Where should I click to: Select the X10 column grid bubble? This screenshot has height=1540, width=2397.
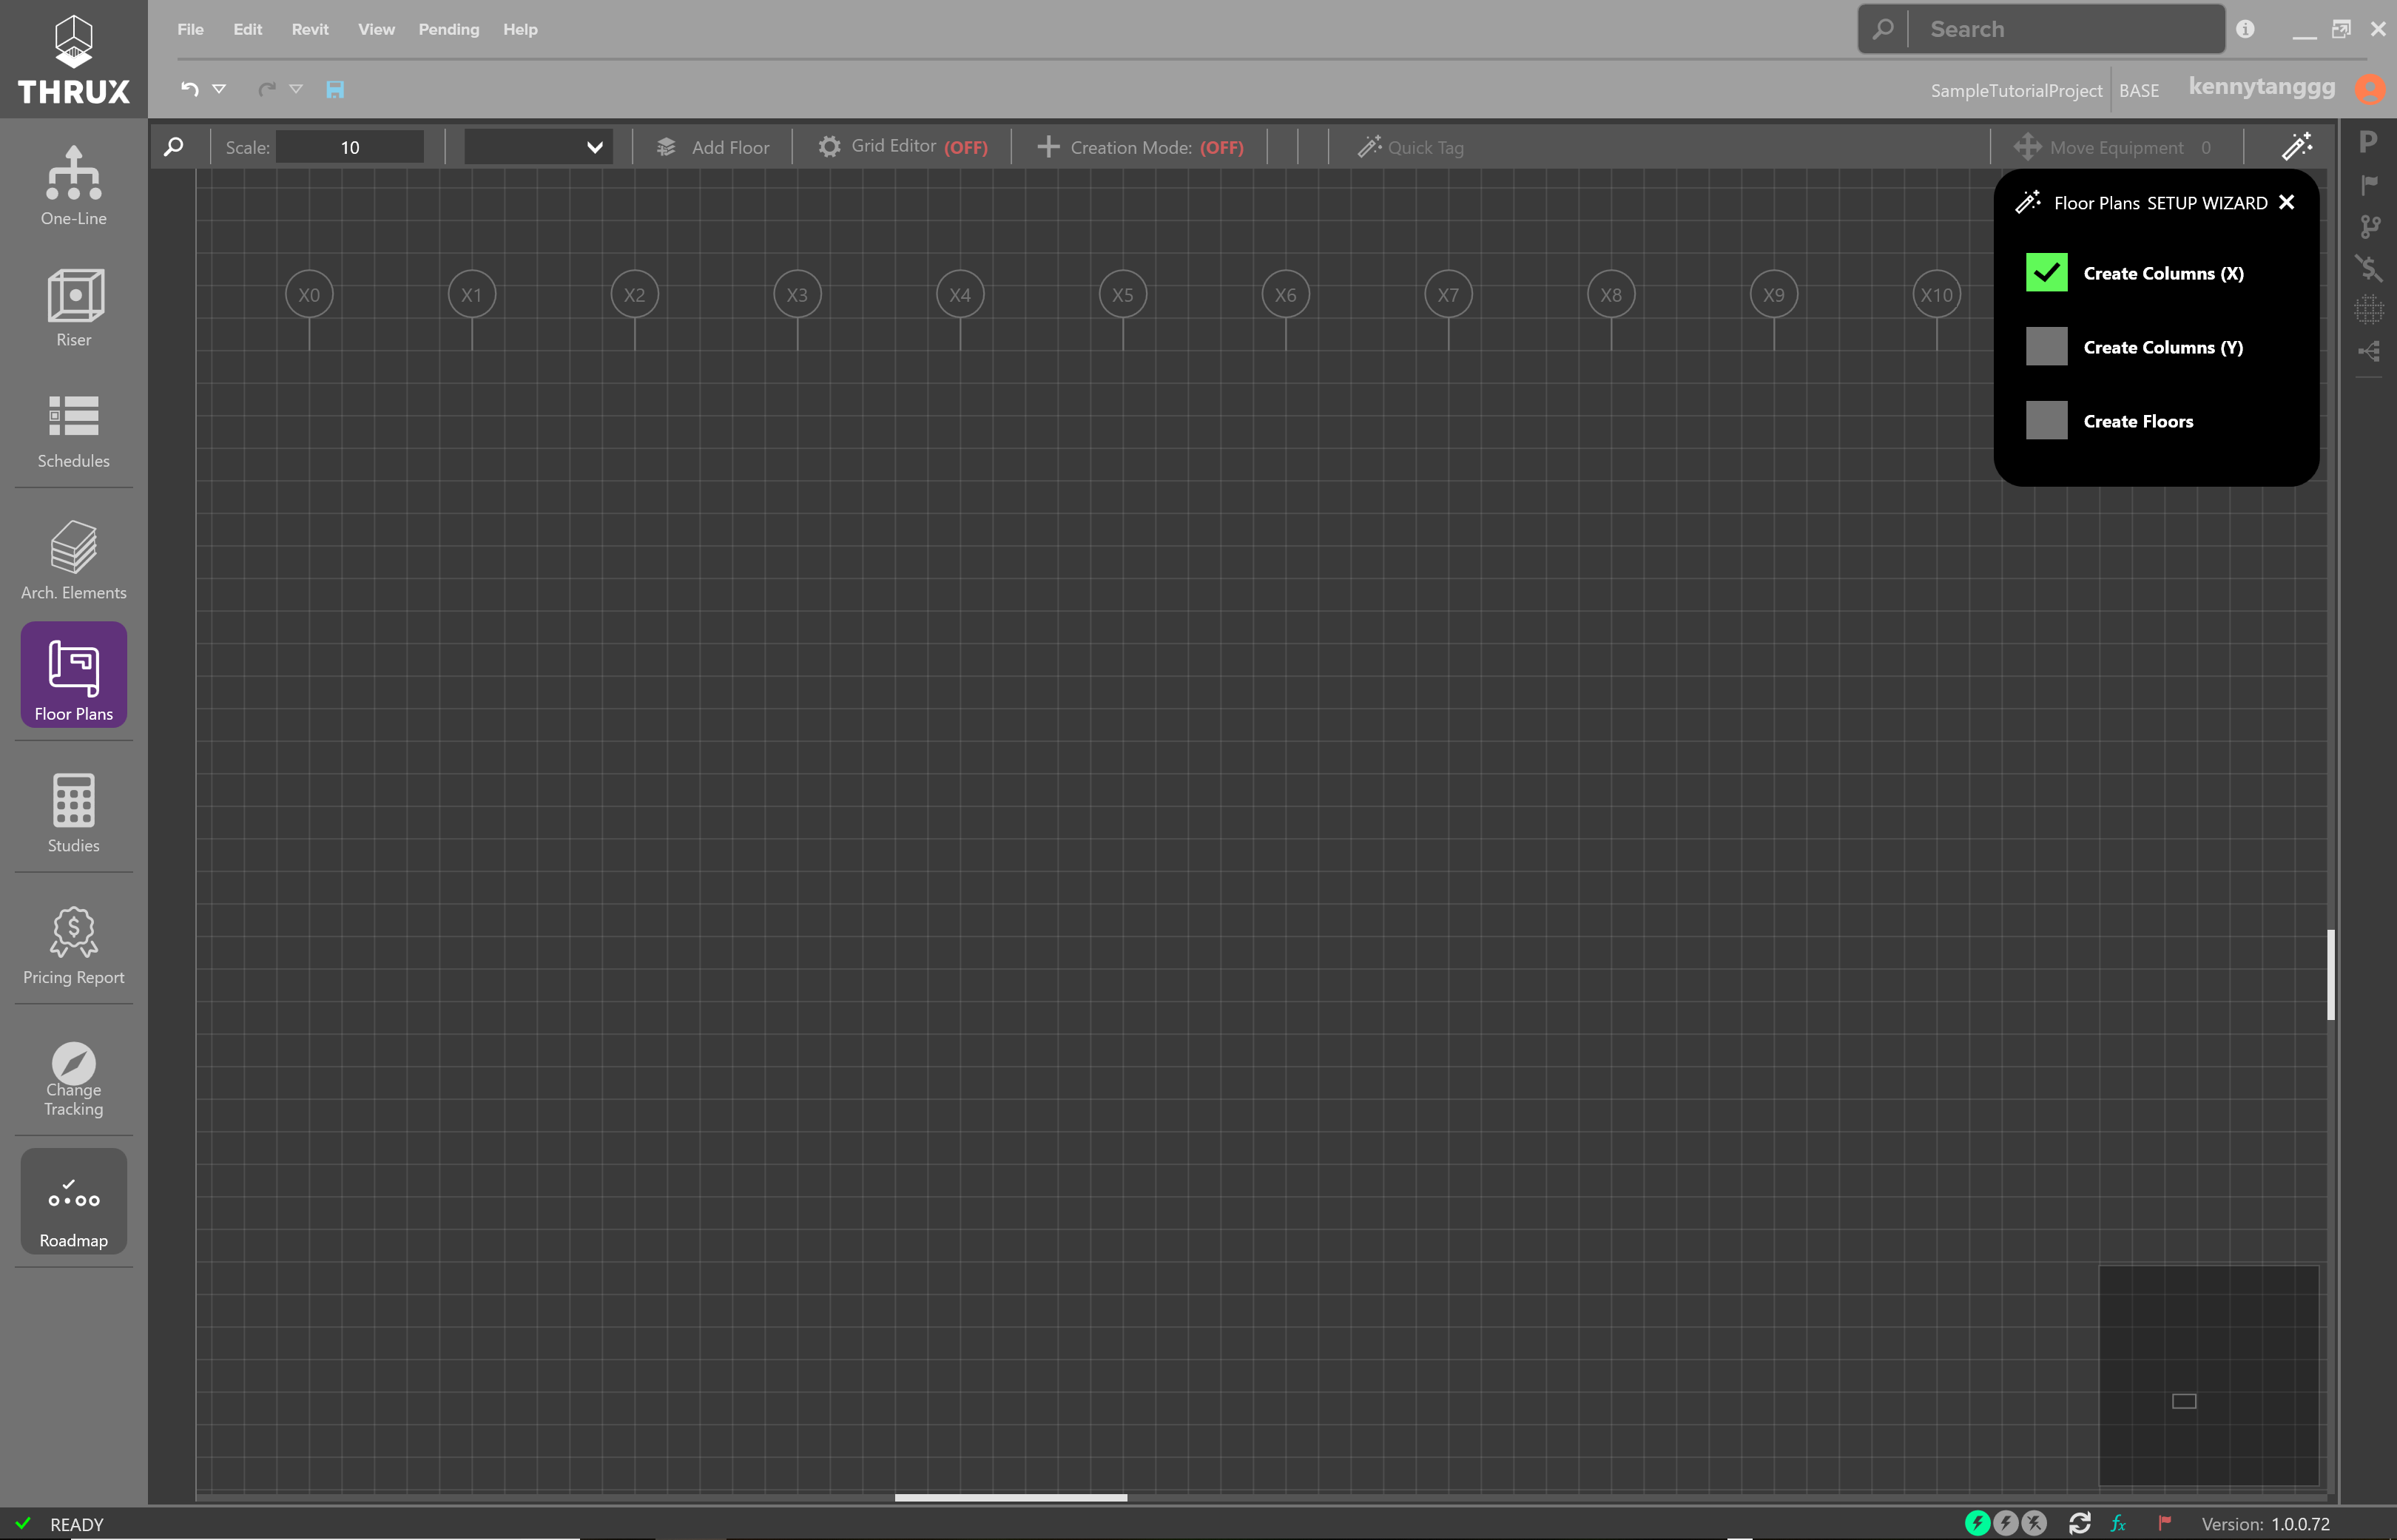(x=1936, y=295)
